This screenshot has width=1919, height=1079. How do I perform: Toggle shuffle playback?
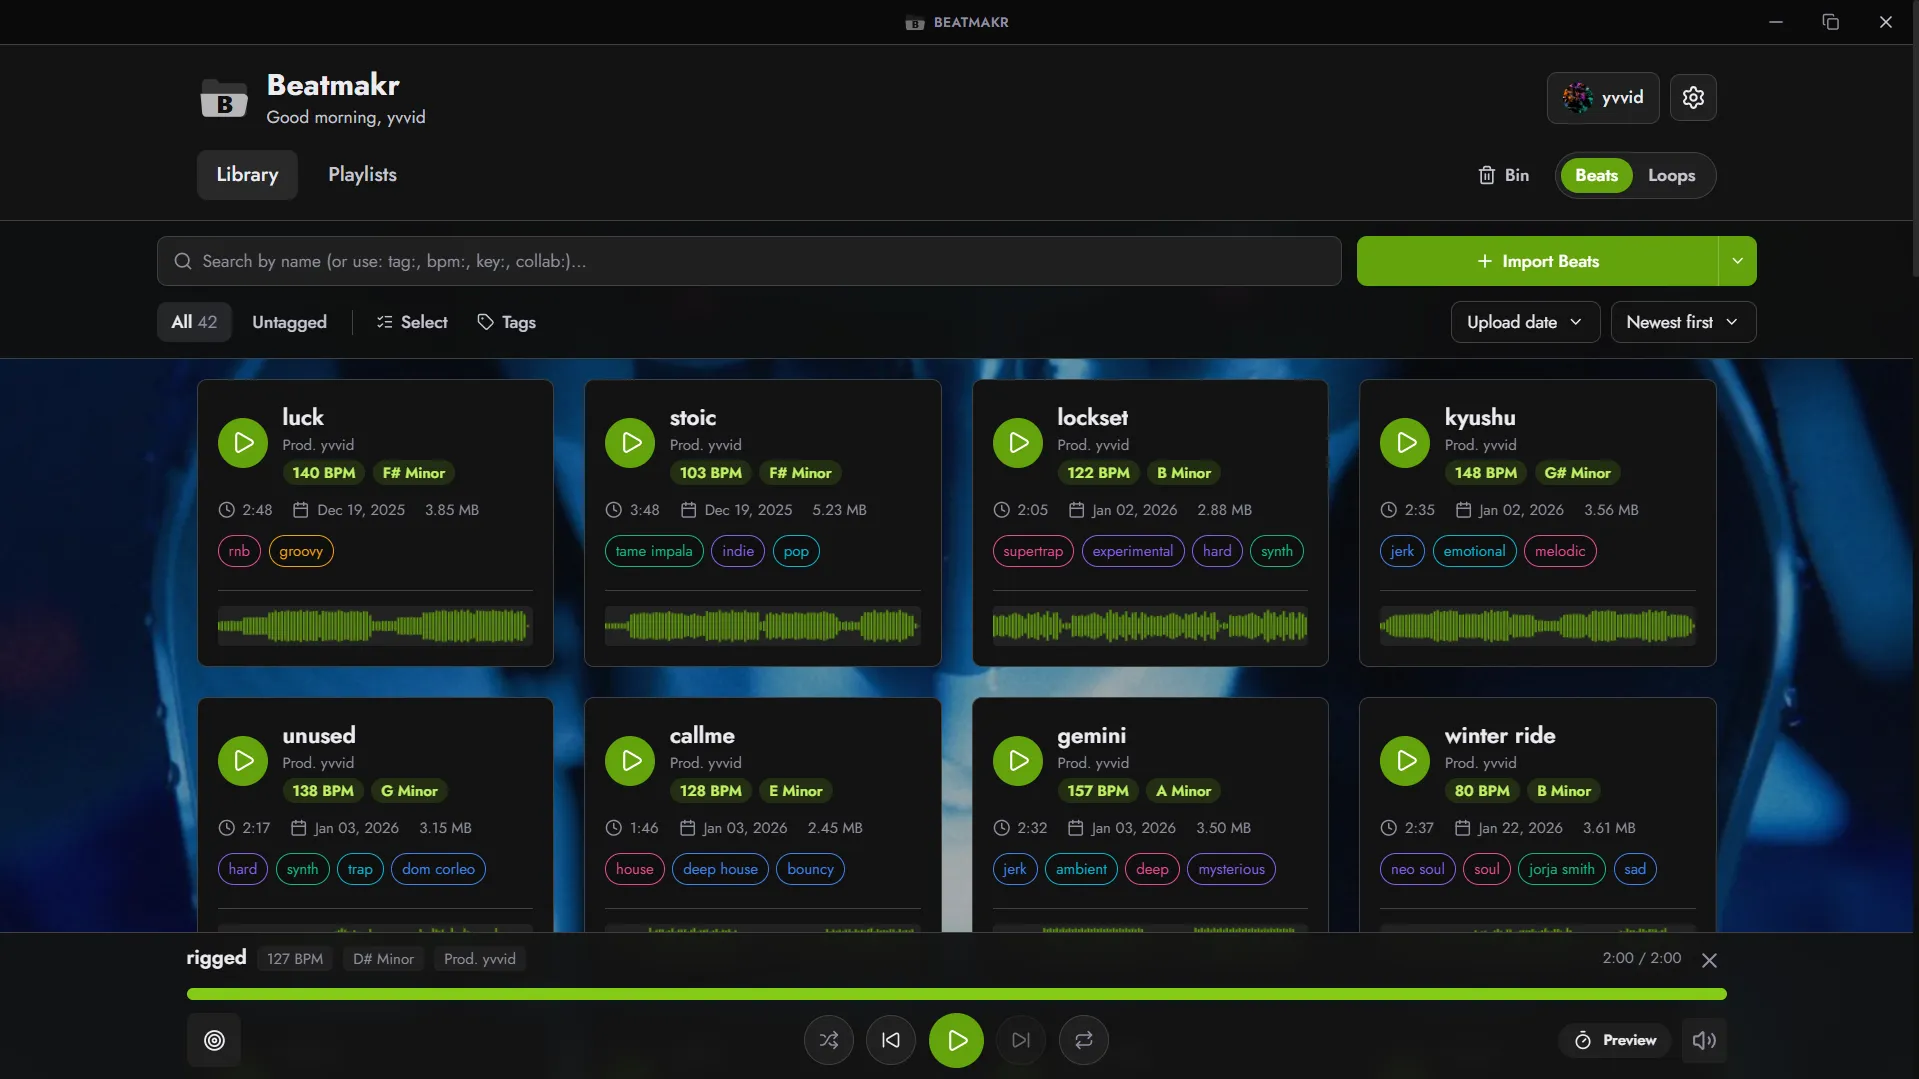tap(828, 1040)
